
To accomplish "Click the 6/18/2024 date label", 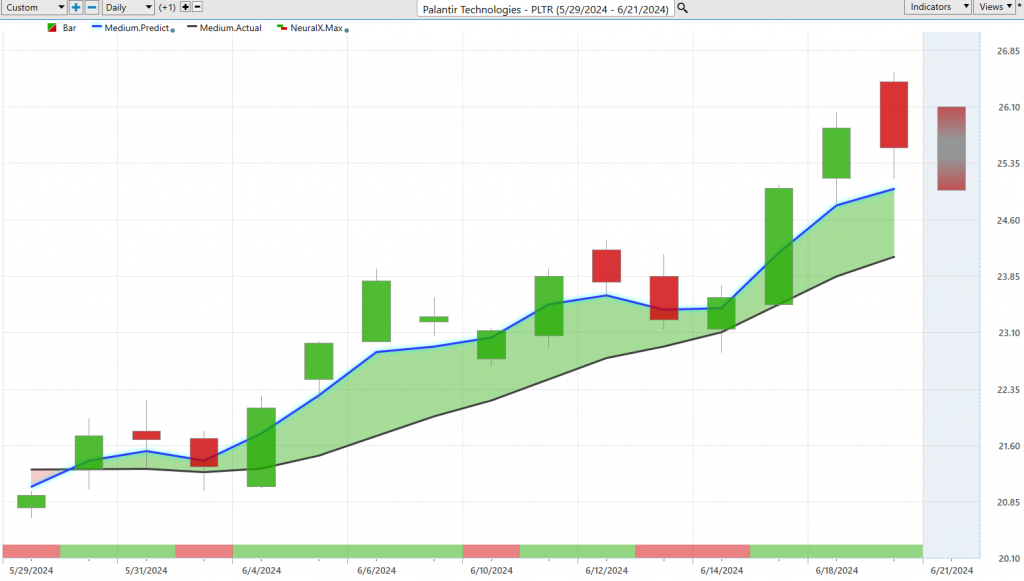I will [837, 571].
